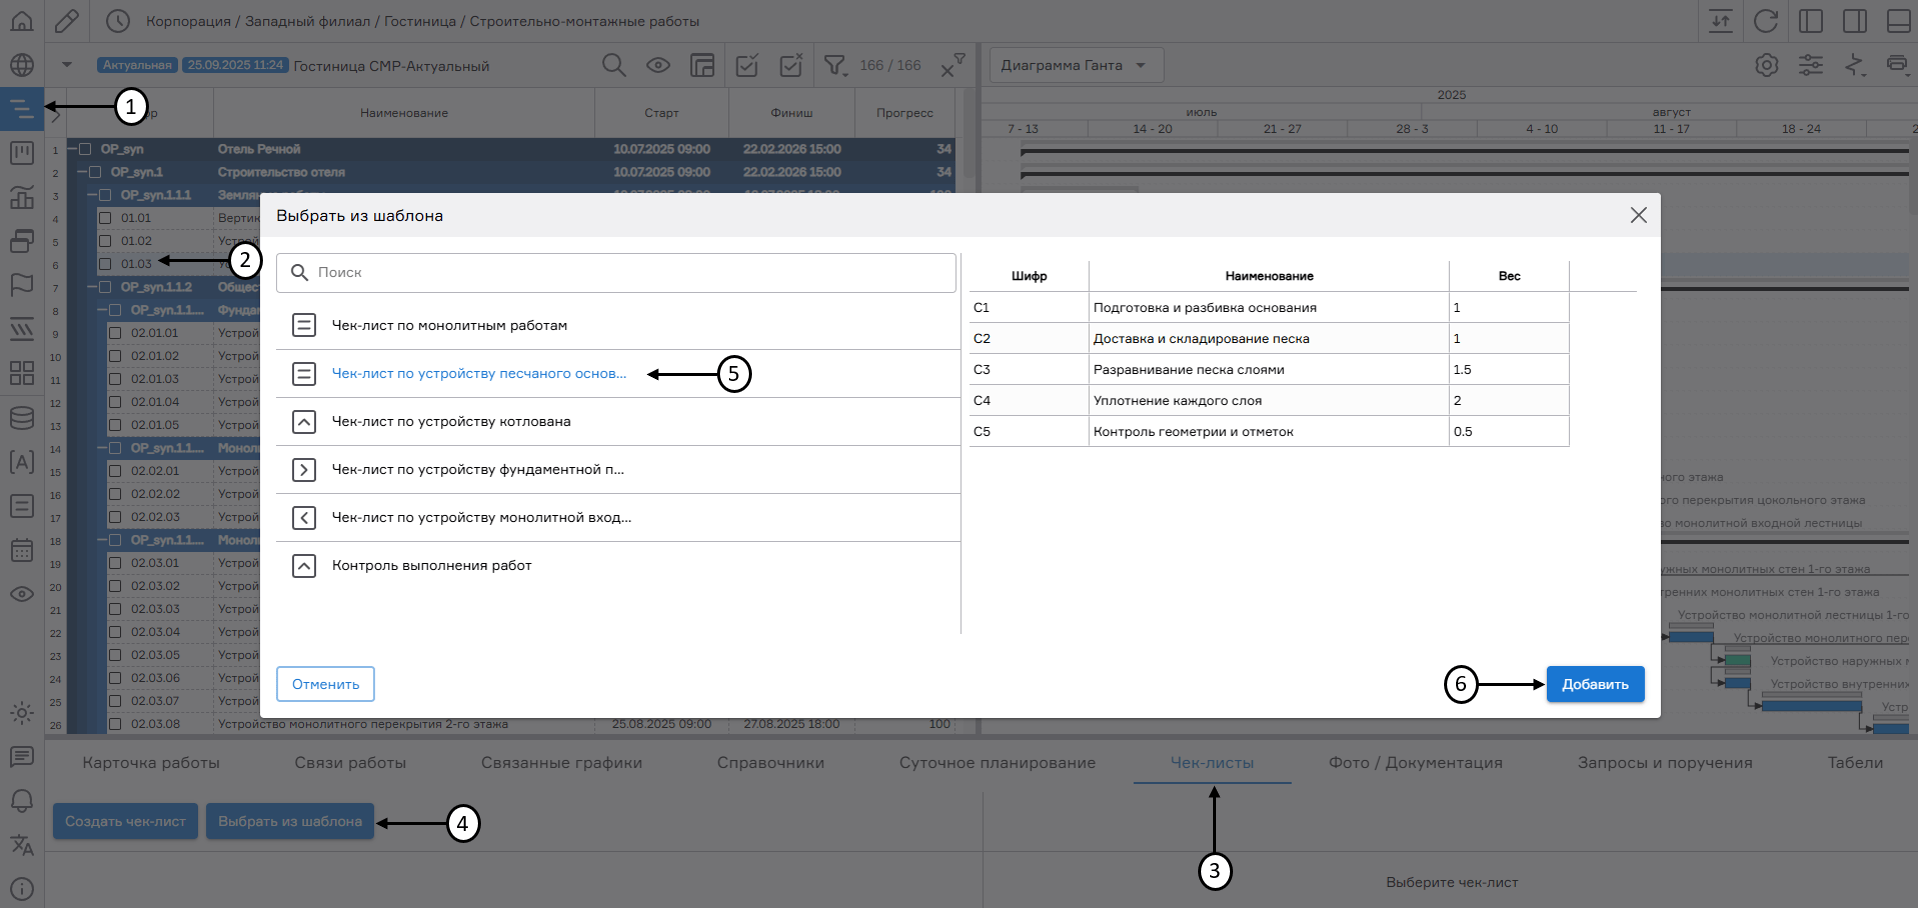The height and width of the screenshot is (908, 1918).
Task: Check the box next to OP_syn row
Action: (x=86, y=149)
